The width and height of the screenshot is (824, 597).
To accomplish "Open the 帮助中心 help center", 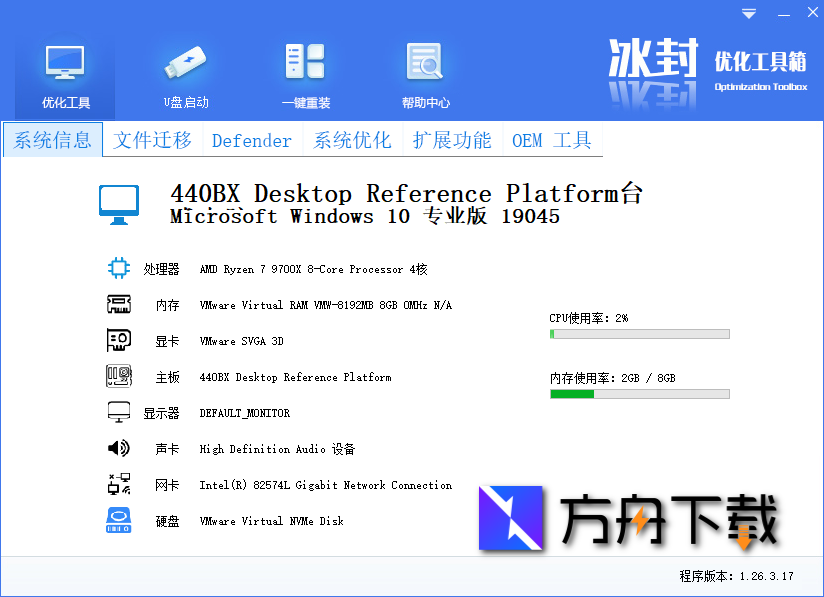I will point(425,70).
